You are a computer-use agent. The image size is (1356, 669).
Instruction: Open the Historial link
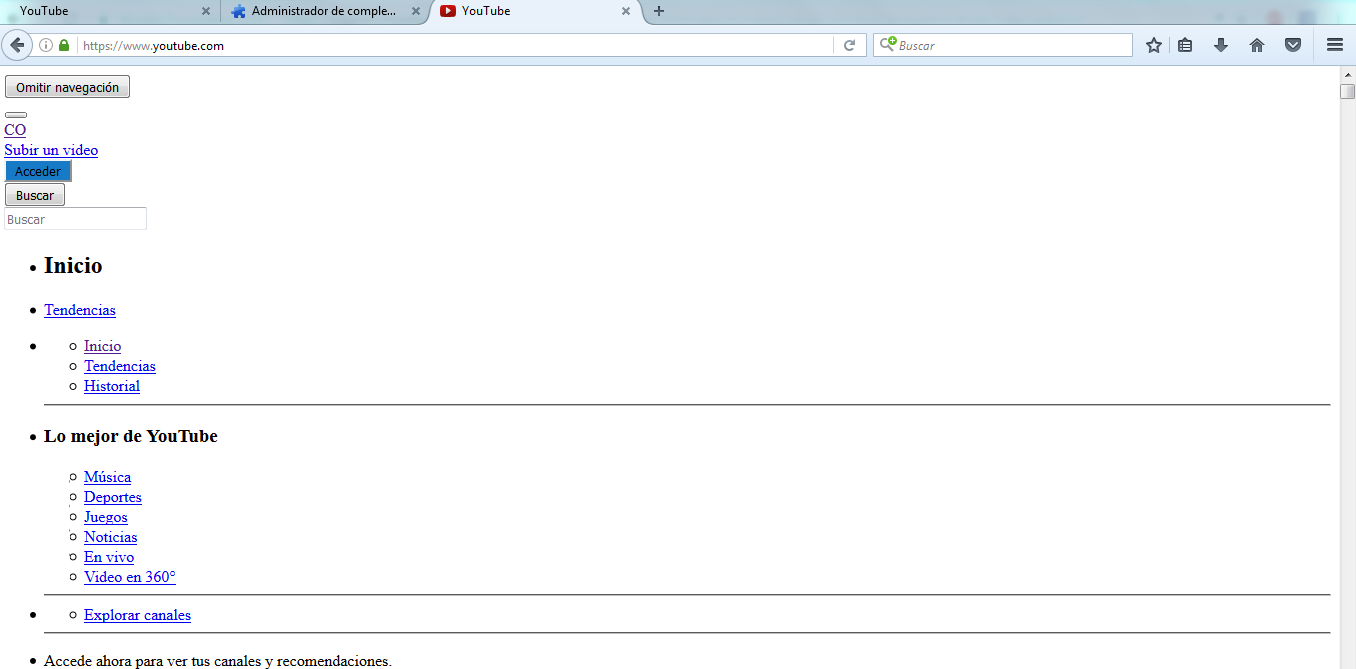point(112,386)
